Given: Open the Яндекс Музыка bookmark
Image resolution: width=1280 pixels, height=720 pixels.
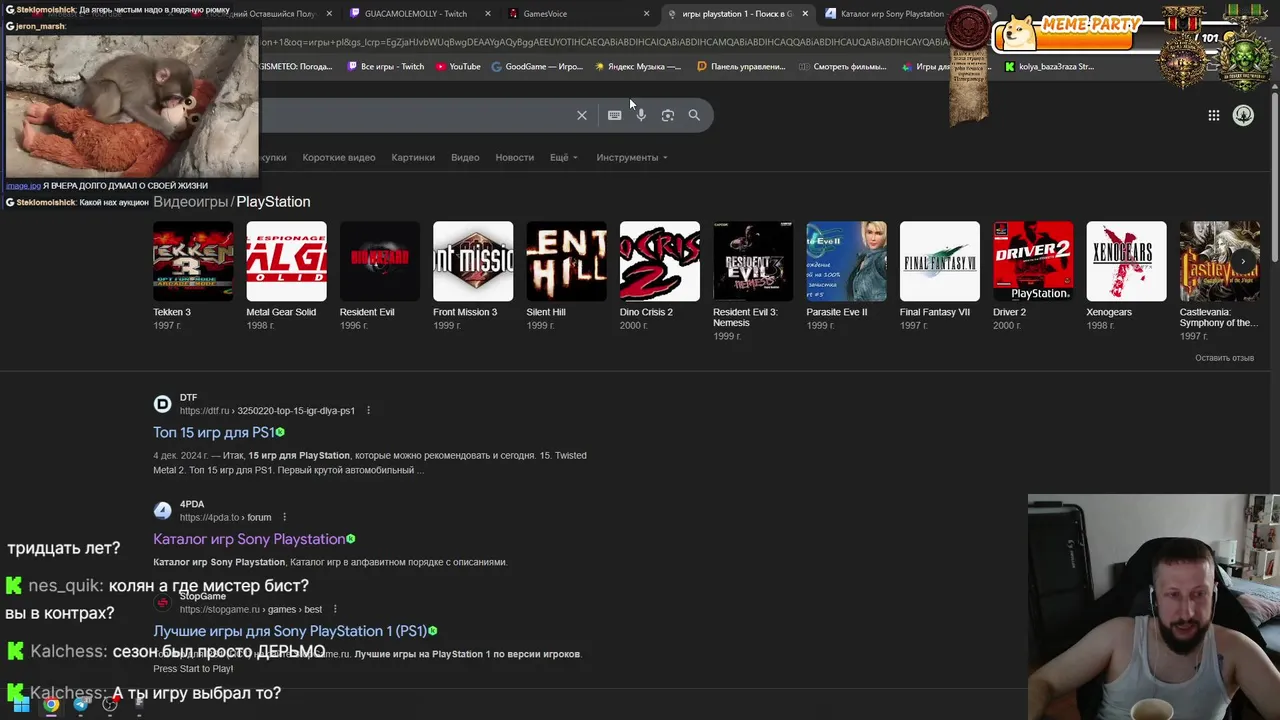Looking at the screenshot, I should (638, 67).
